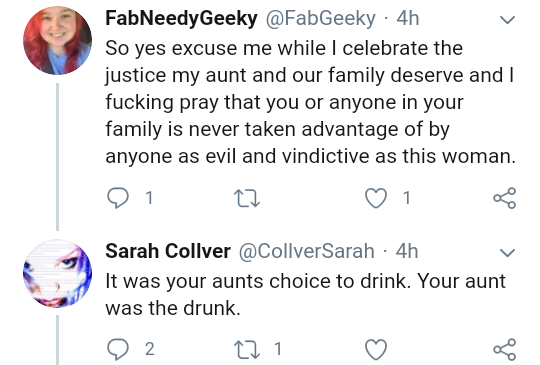Screen dimensions: 540x365
Task: Open tweet text about celebrating justice
Action: click(310, 102)
